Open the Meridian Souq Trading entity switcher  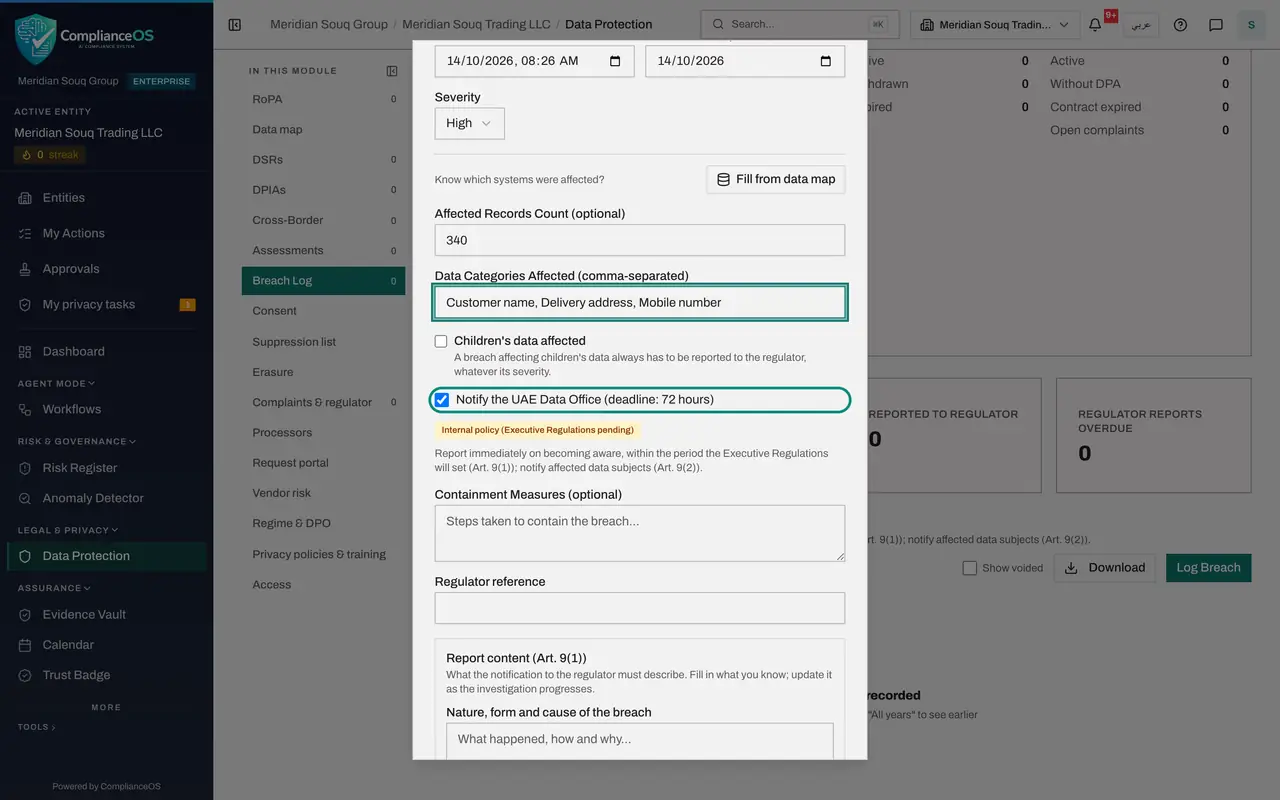coord(995,24)
